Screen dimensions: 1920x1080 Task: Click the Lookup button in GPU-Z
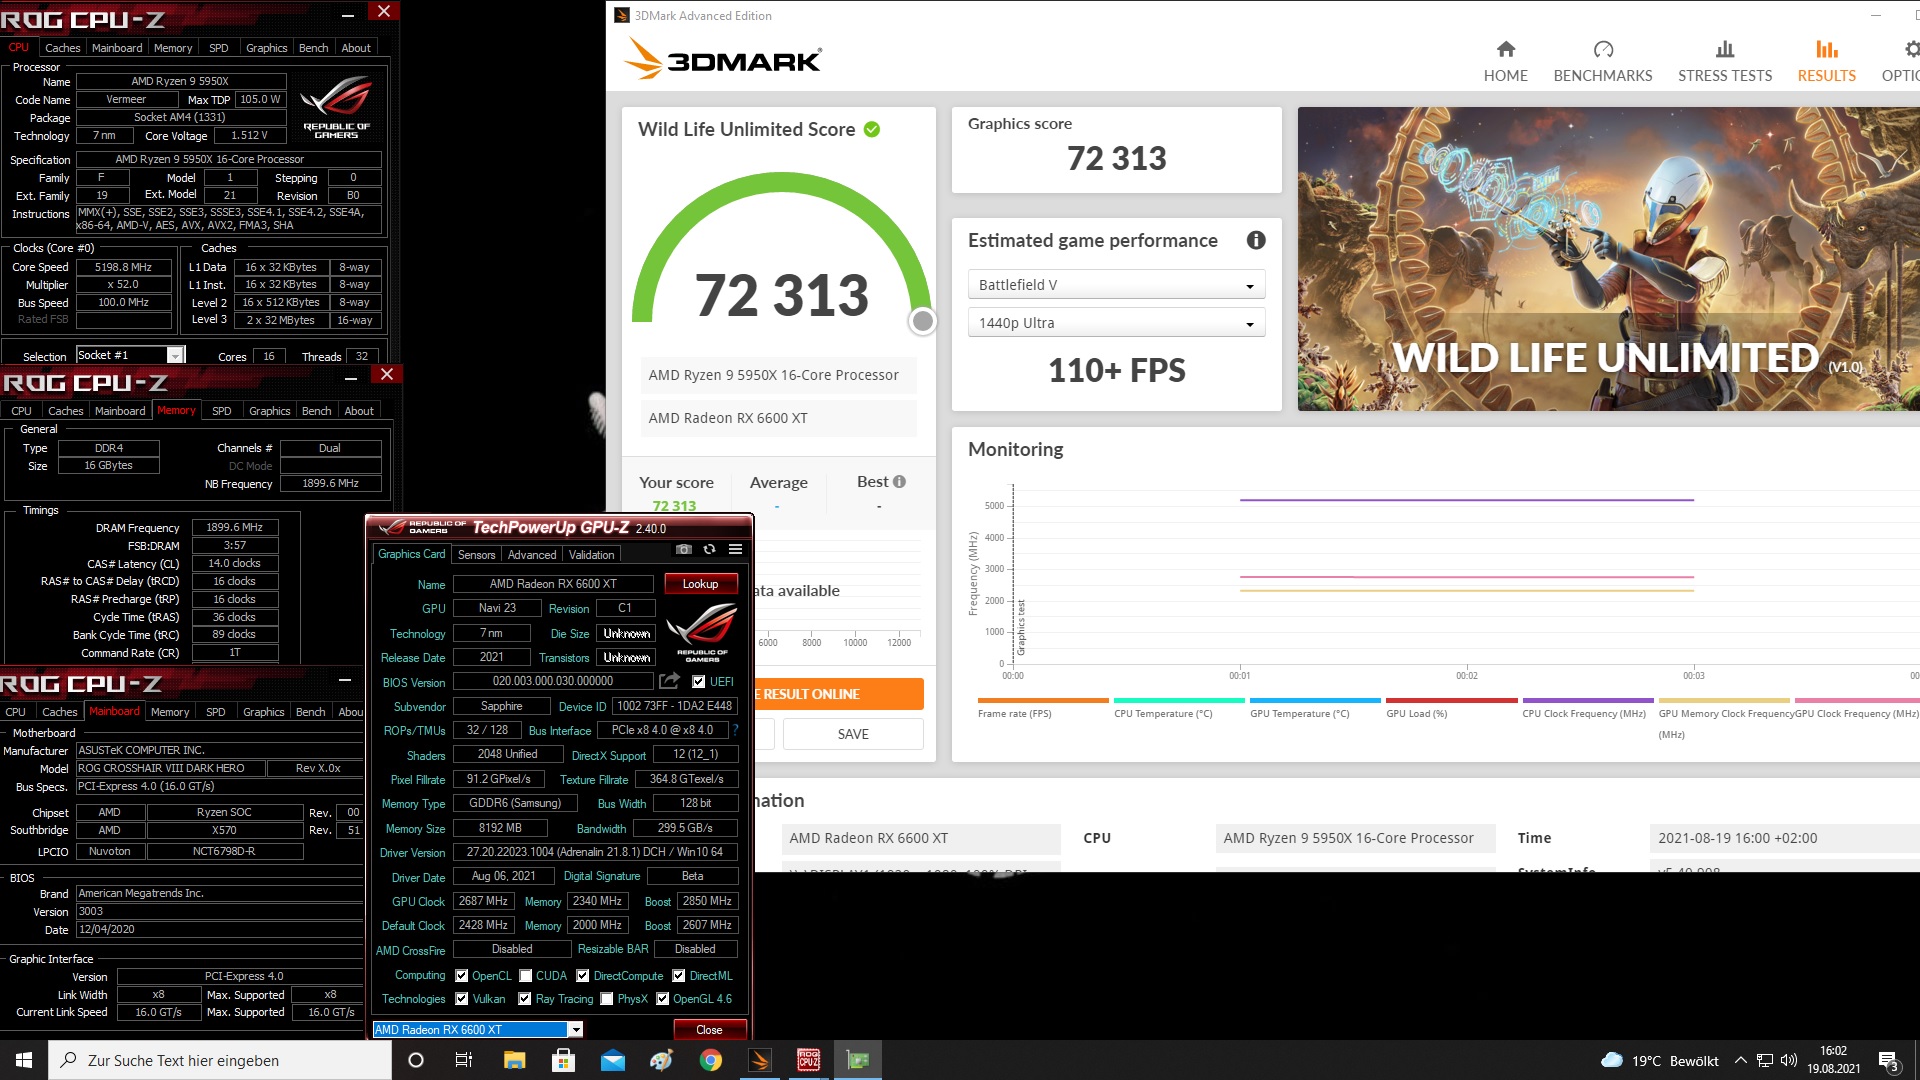click(x=700, y=584)
